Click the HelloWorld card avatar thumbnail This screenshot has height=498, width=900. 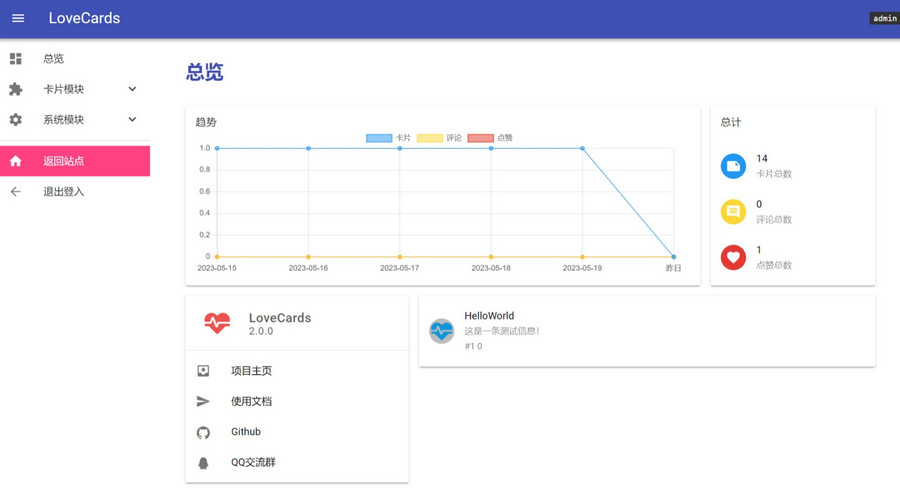click(x=441, y=331)
